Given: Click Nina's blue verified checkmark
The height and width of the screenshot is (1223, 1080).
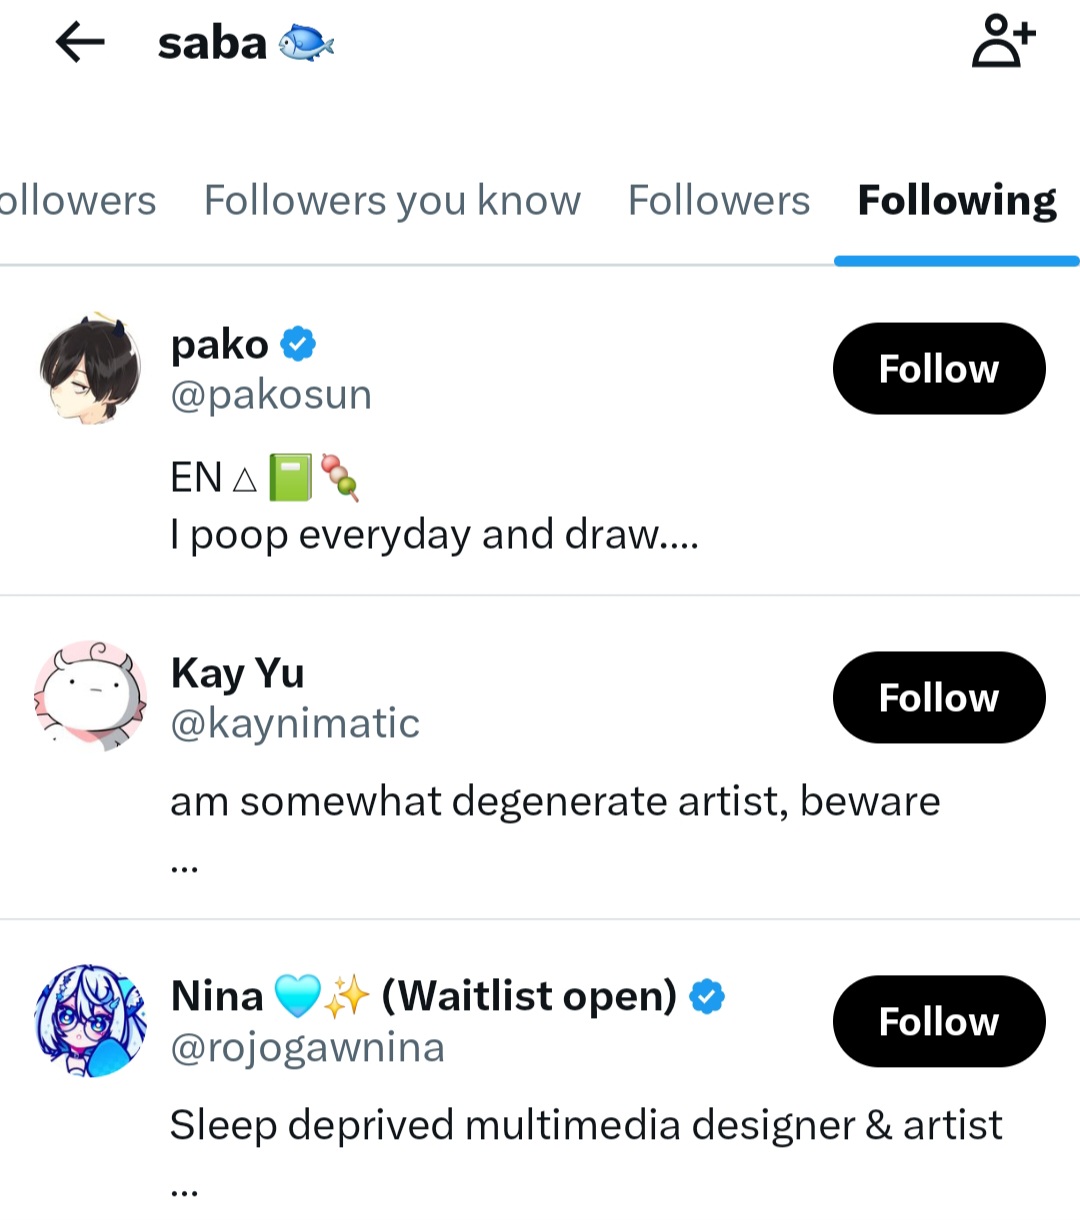Looking at the screenshot, I should coord(707,996).
